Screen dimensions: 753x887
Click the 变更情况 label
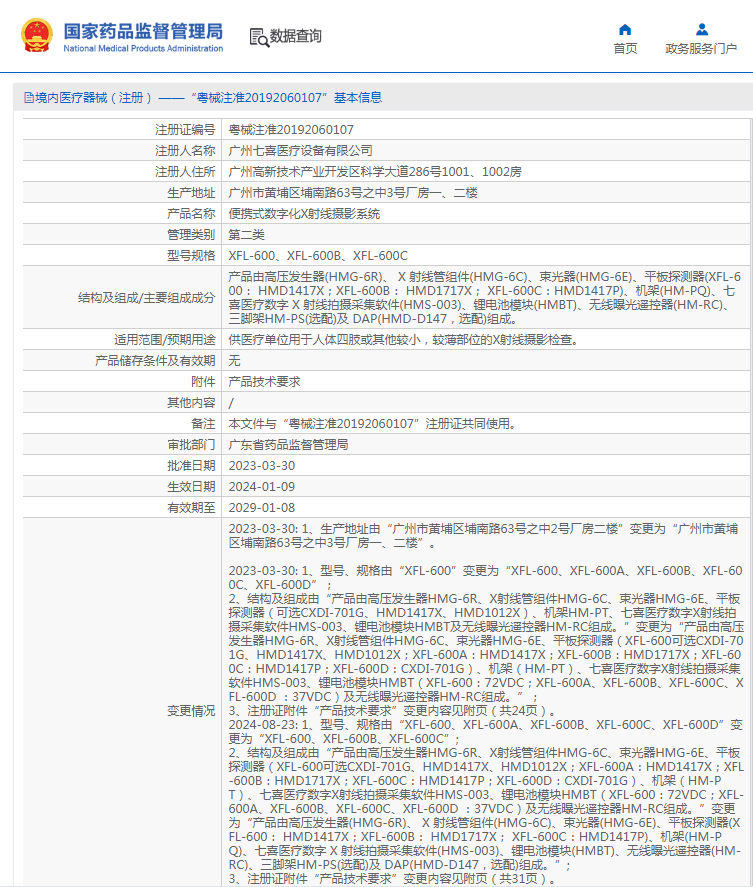point(191,711)
